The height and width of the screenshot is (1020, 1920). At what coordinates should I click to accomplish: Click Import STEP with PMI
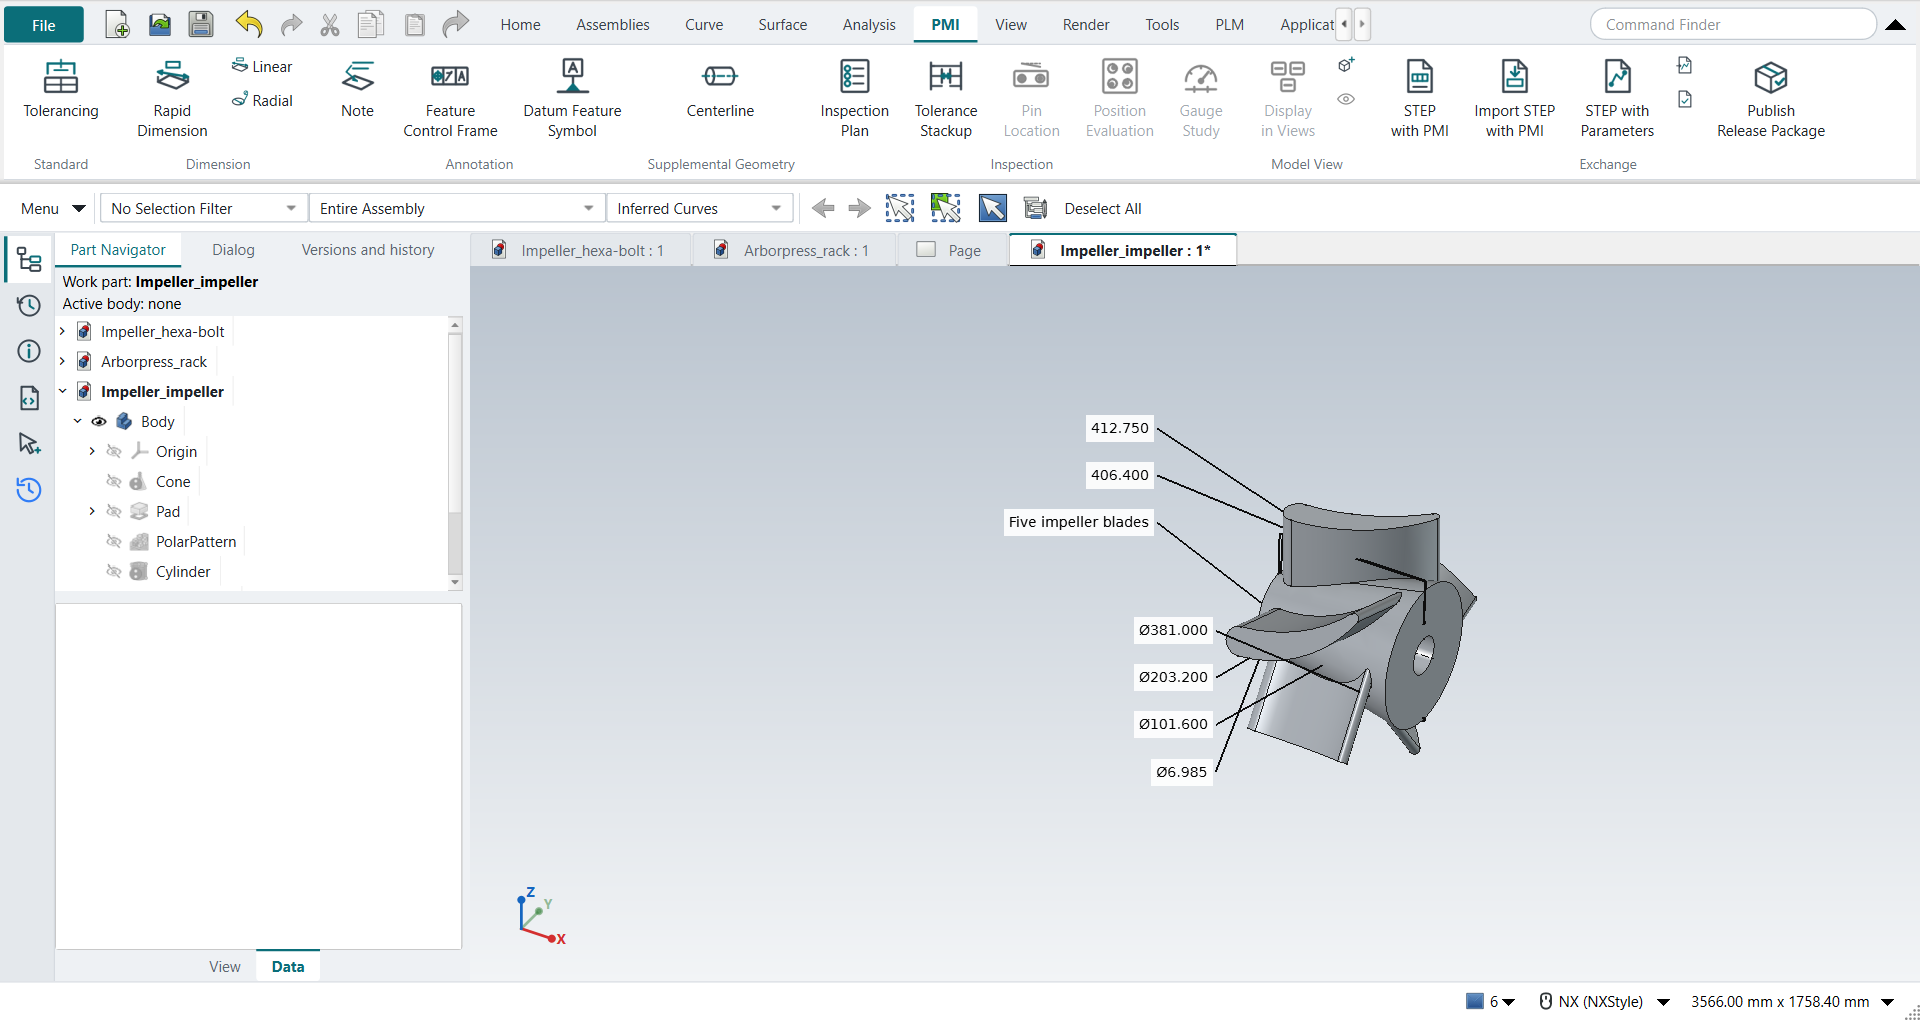[x=1514, y=99]
